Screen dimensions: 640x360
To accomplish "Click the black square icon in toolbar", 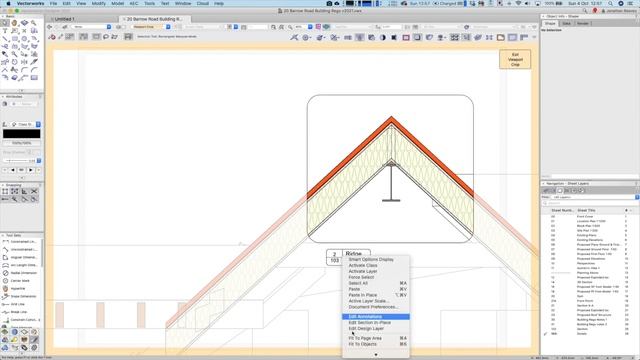I will pyautogui.click(x=394, y=38).
